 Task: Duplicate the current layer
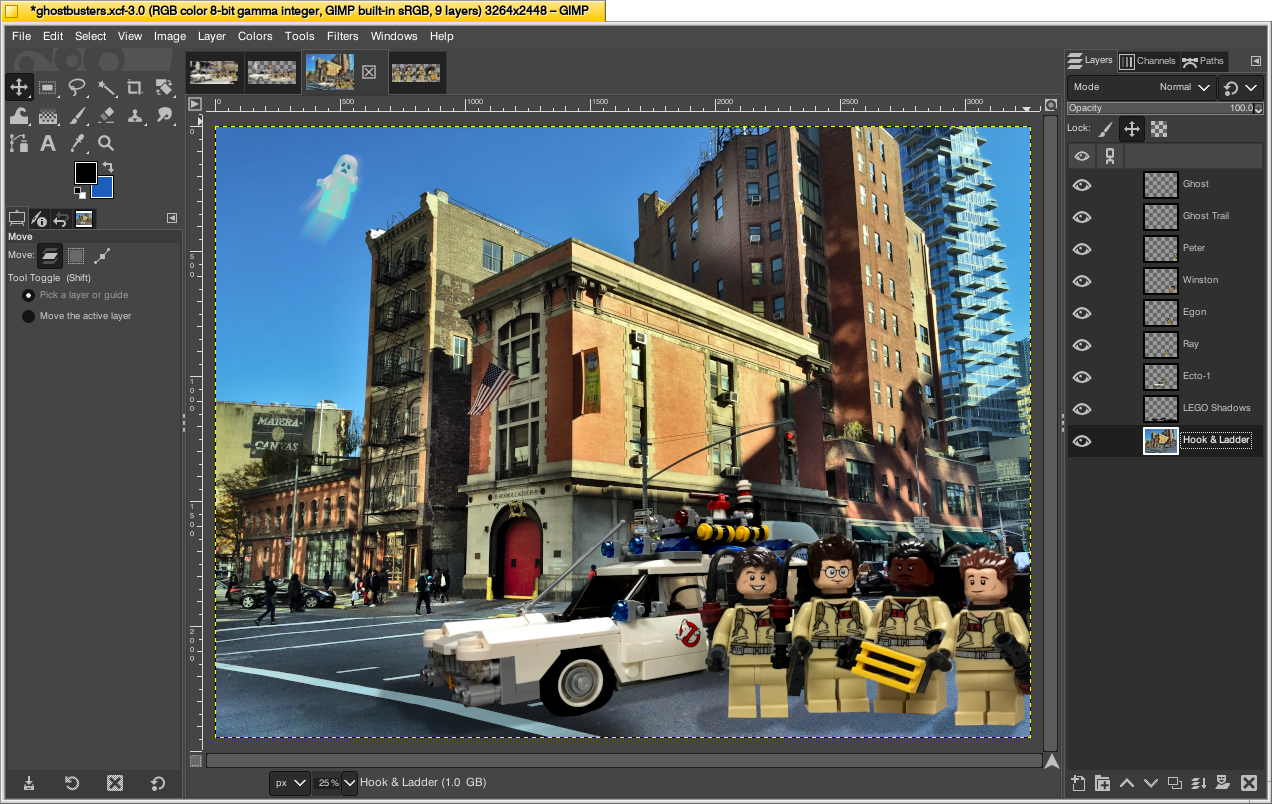(x=1174, y=783)
